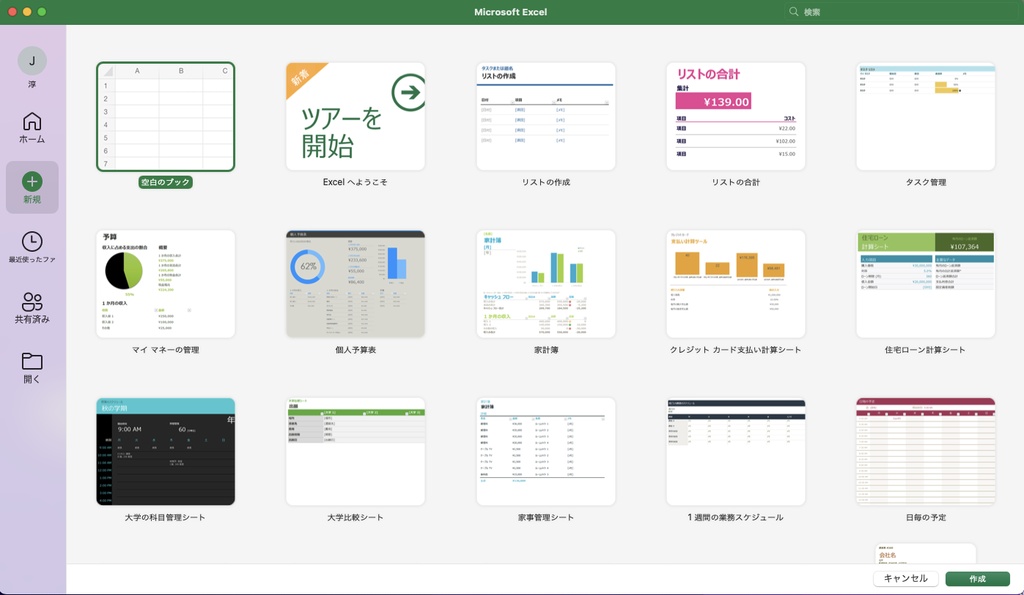Click the green zoom window button
The width and height of the screenshot is (1024, 595).
coord(42,12)
